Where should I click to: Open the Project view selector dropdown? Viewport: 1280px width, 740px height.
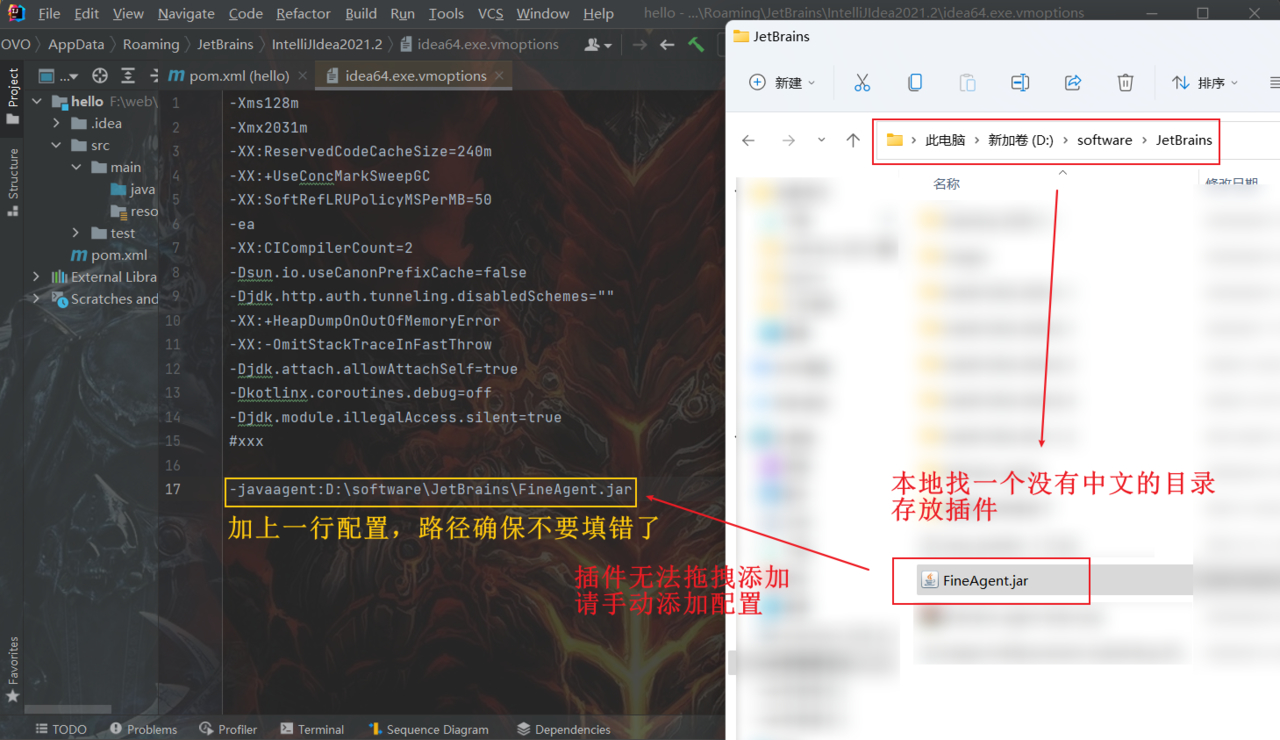pos(58,76)
